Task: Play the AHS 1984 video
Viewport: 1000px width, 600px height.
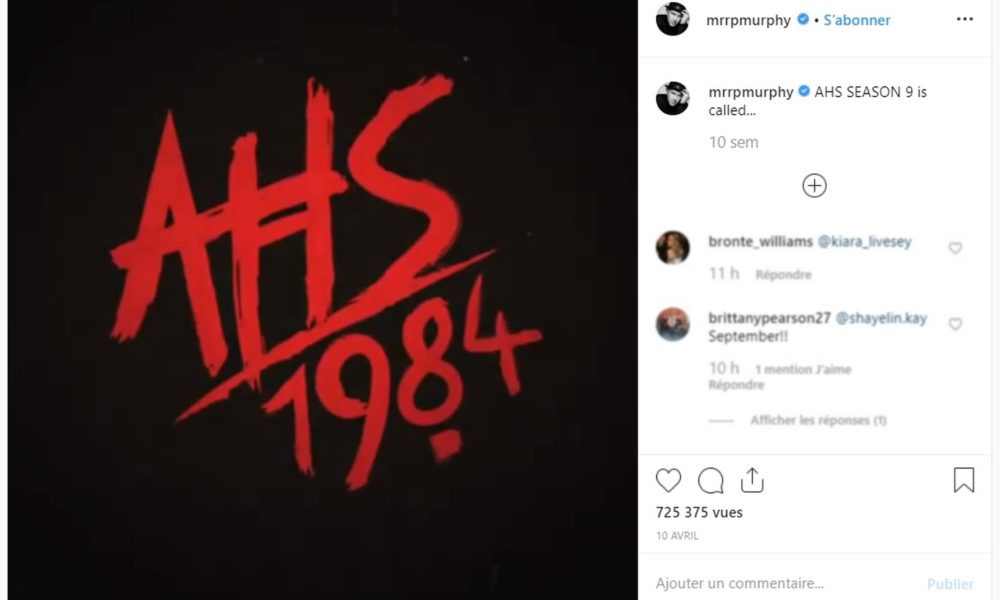Action: [323, 300]
